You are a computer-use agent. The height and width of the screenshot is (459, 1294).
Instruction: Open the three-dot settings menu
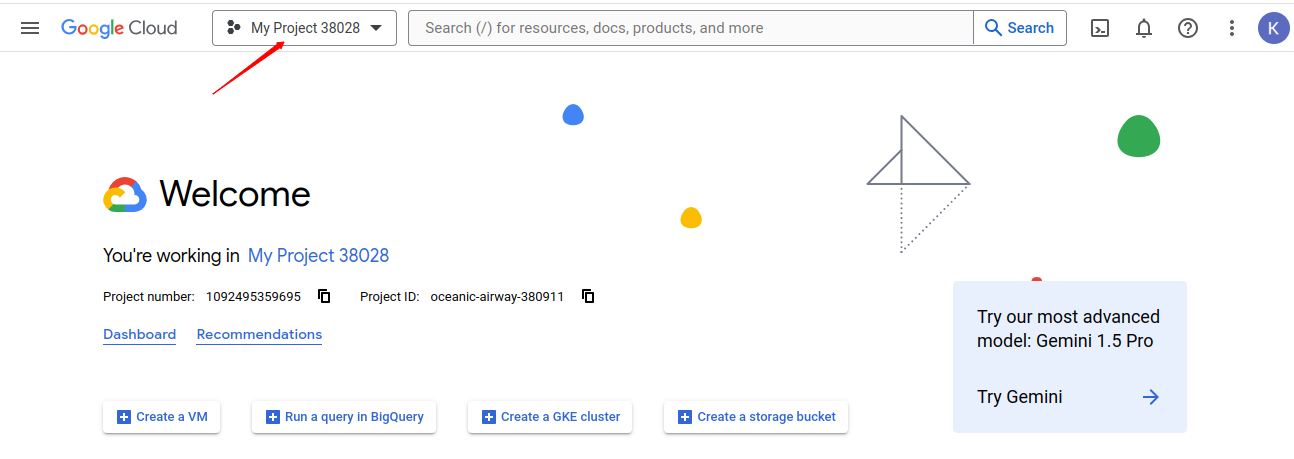[x=1232, y=28]
